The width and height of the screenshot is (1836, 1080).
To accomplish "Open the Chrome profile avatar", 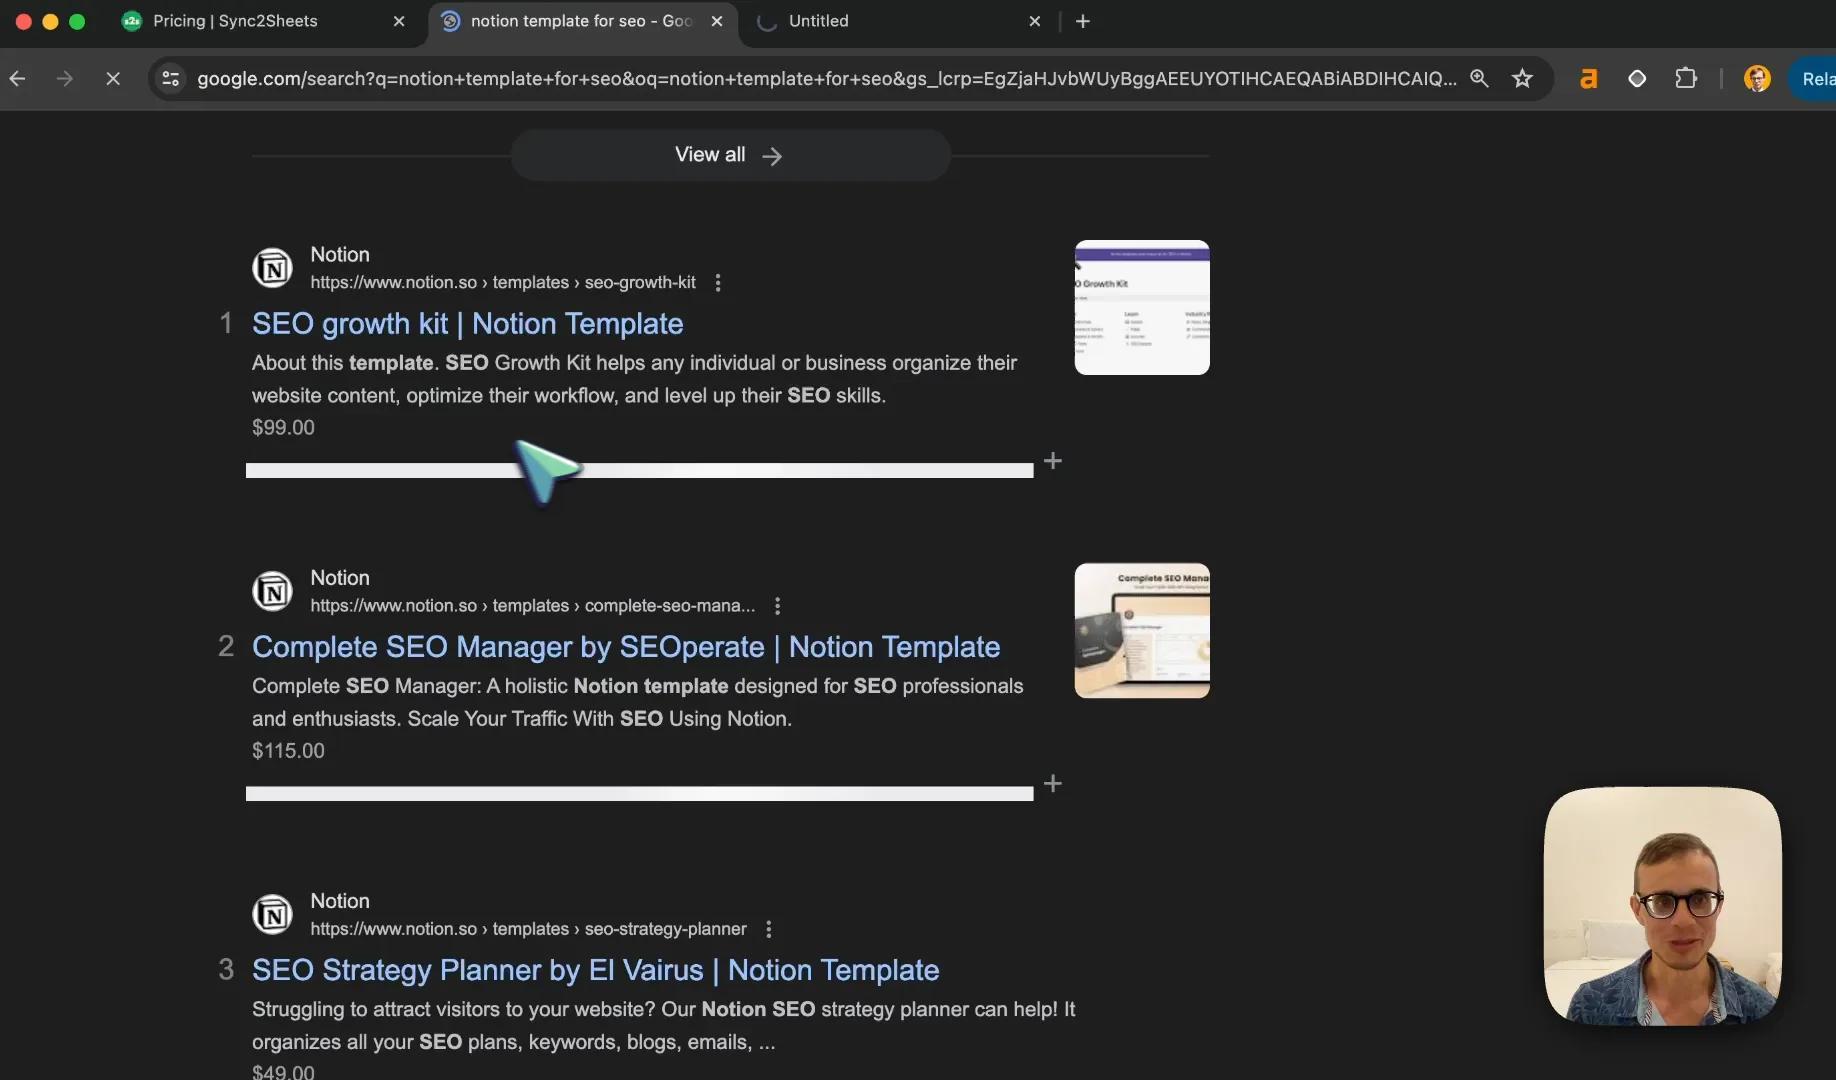I will coord(1757,78).
